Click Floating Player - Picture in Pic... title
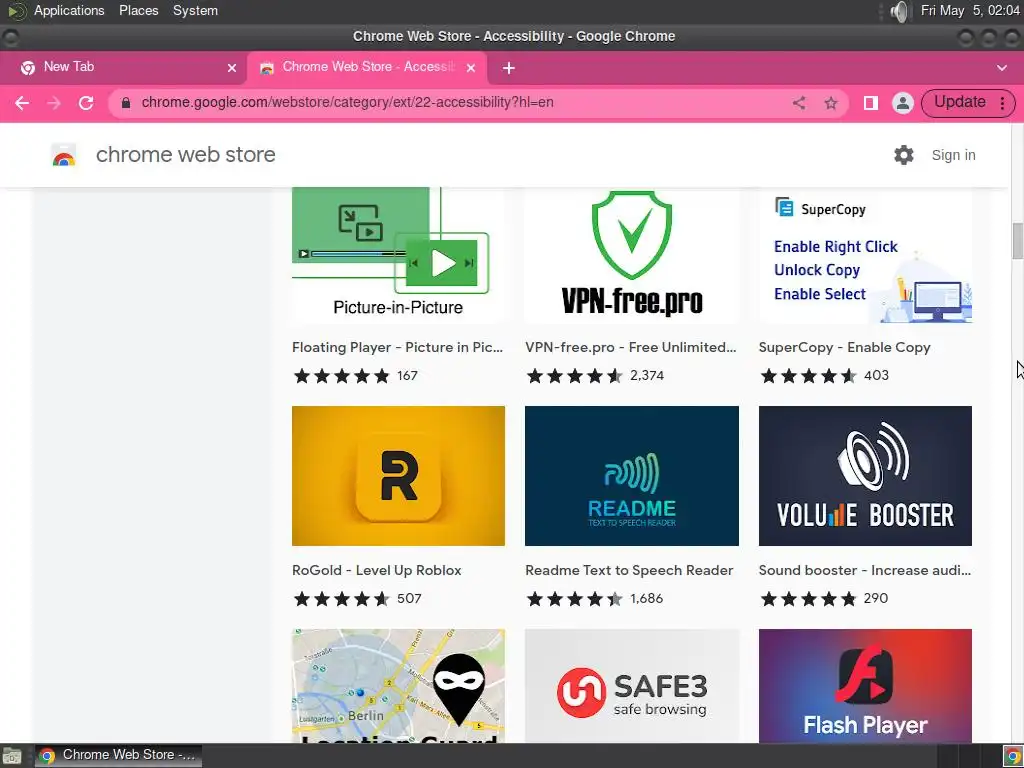The width and height of the screenshot is (1024, 768). tap(397, 347)
